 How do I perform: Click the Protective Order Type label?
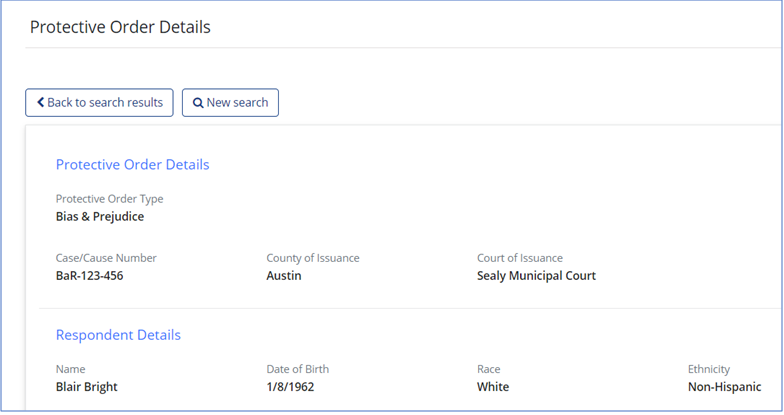click(x=110, y=199)
